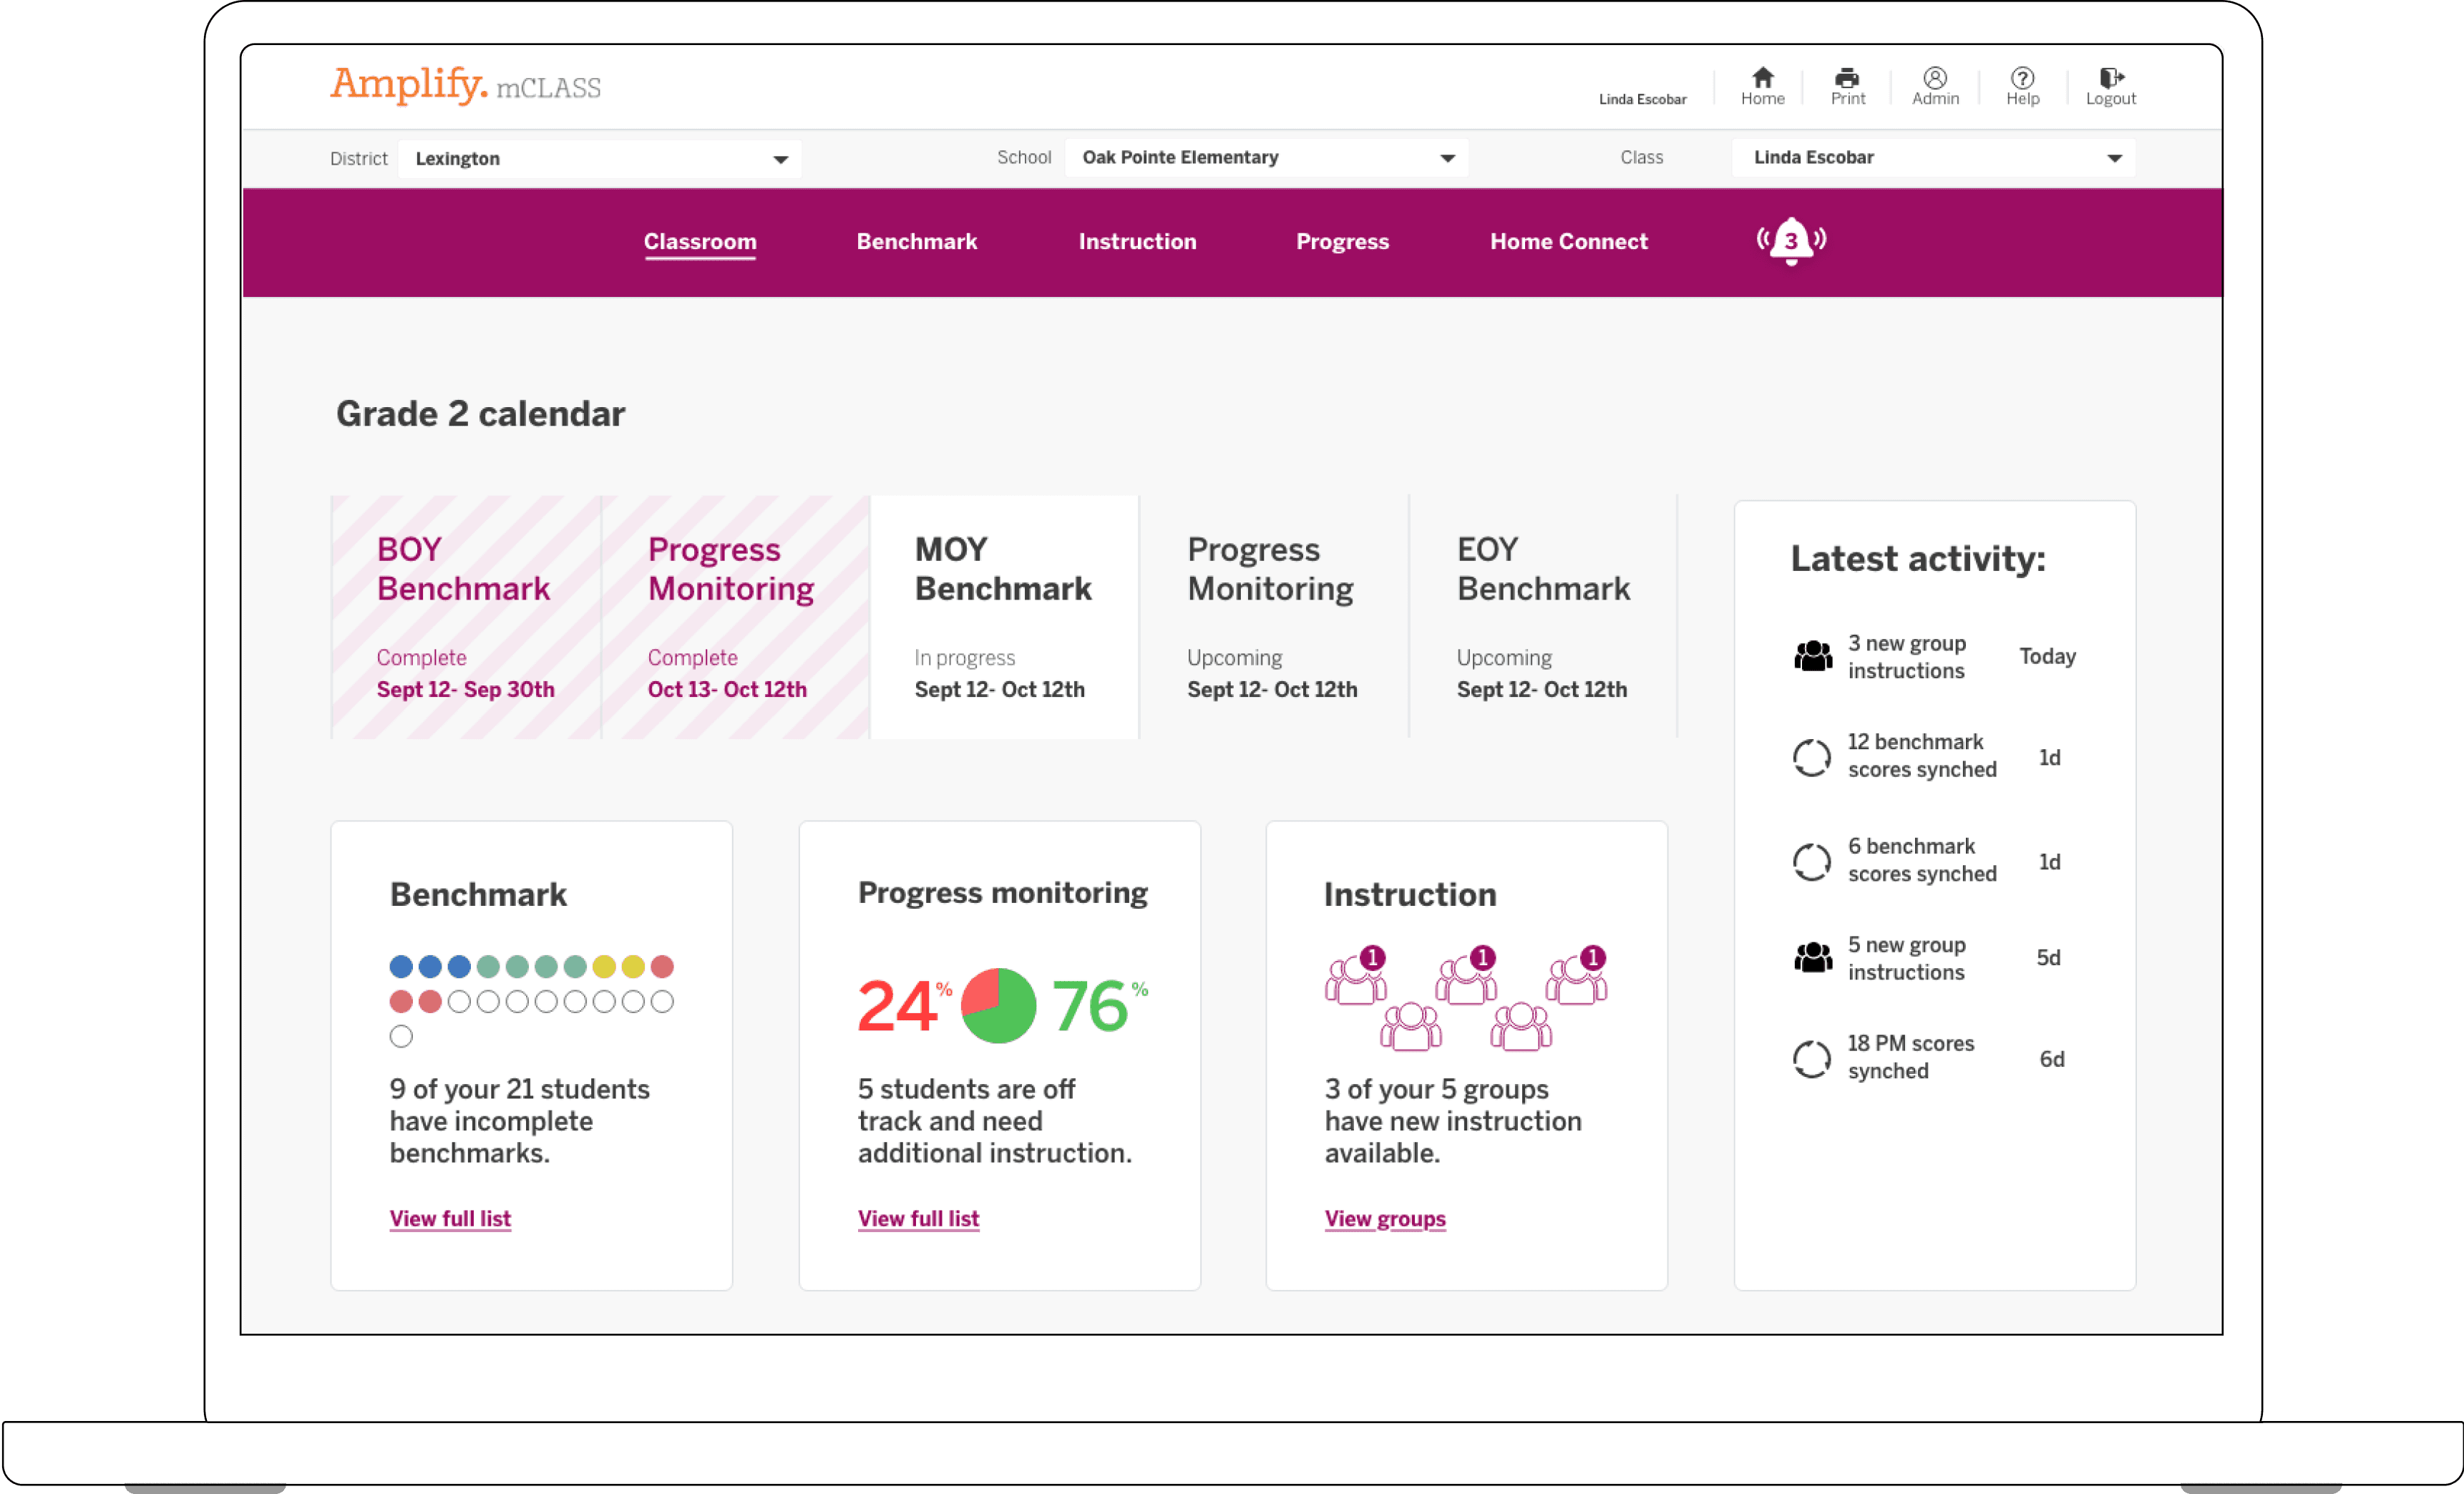Click View groups link
The image size is (2464, 1494).
coord(1384,1218)
